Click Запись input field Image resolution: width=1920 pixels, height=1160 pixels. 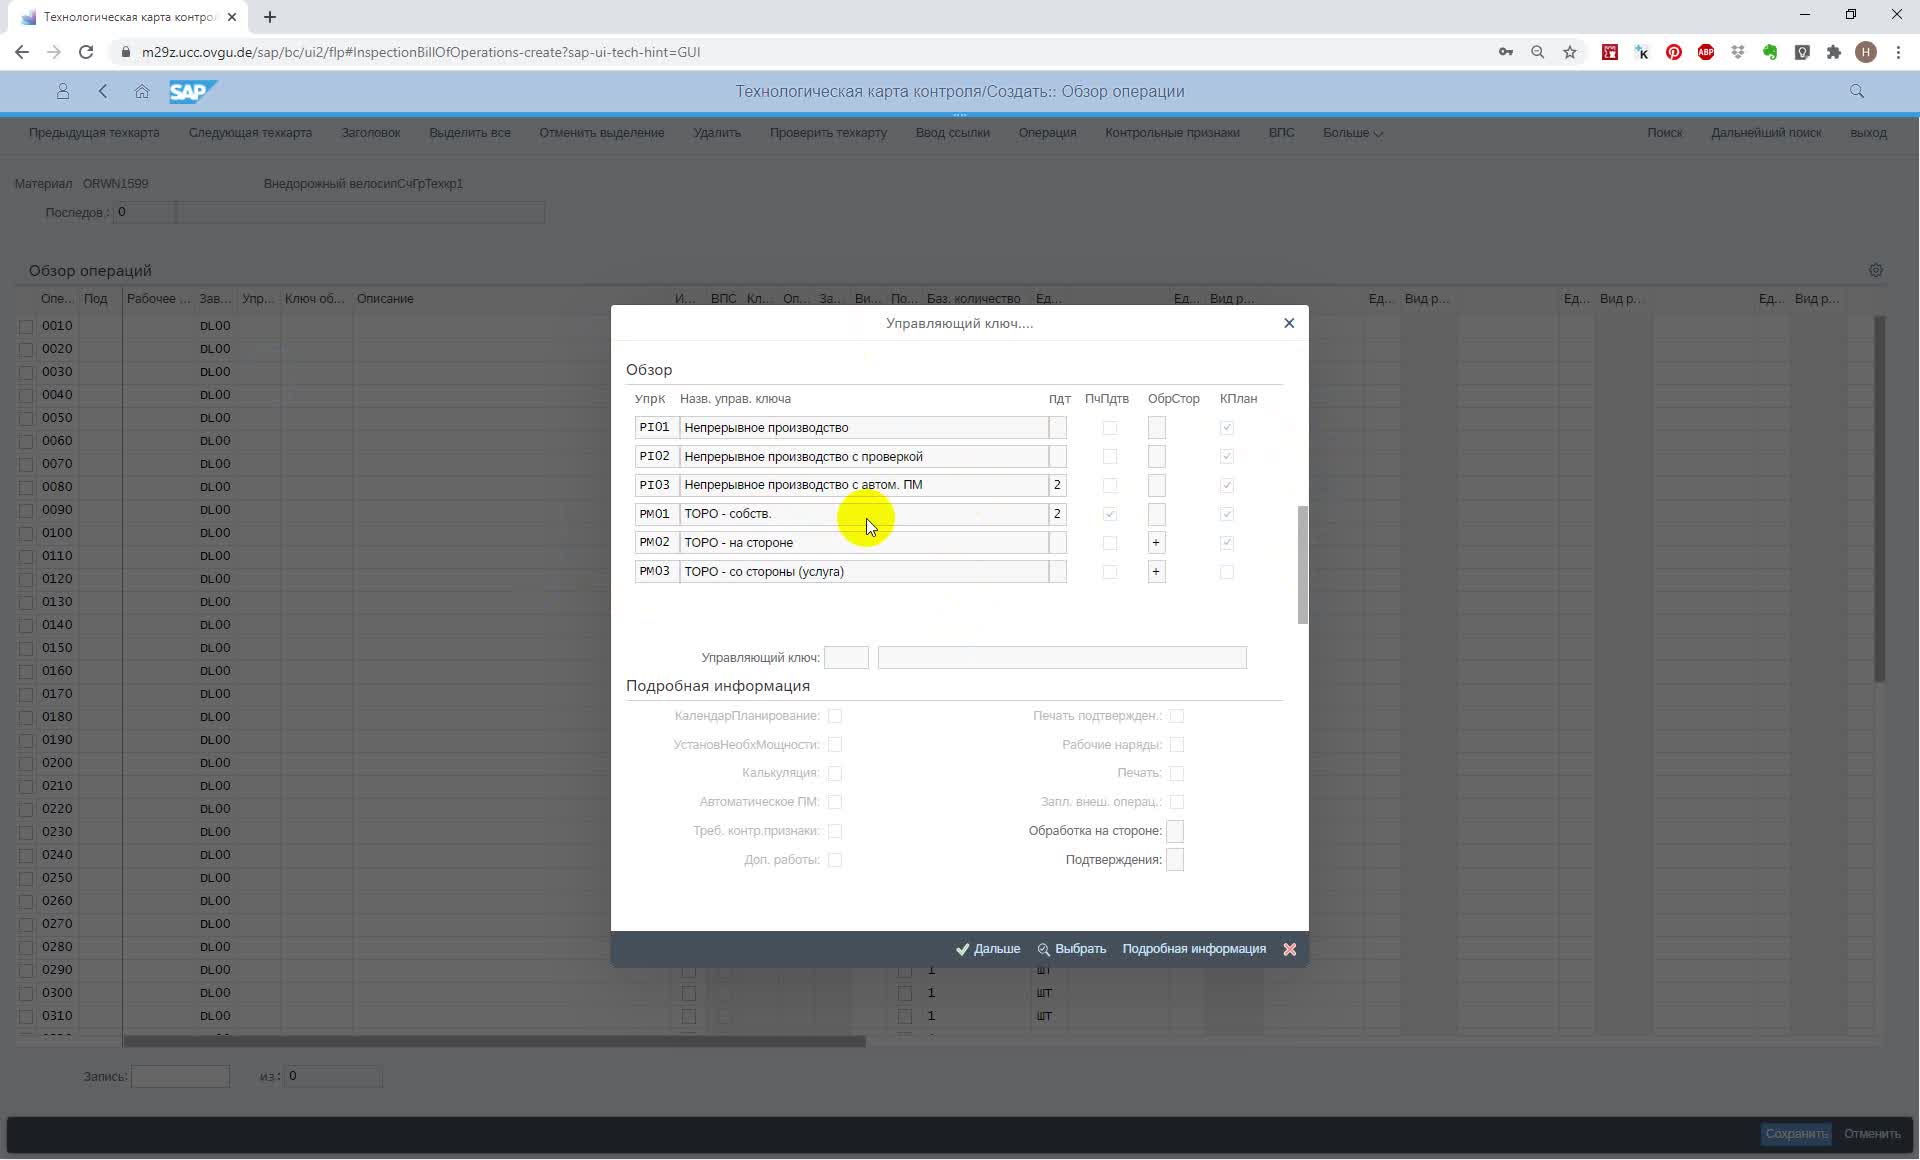click(181, 1077)
